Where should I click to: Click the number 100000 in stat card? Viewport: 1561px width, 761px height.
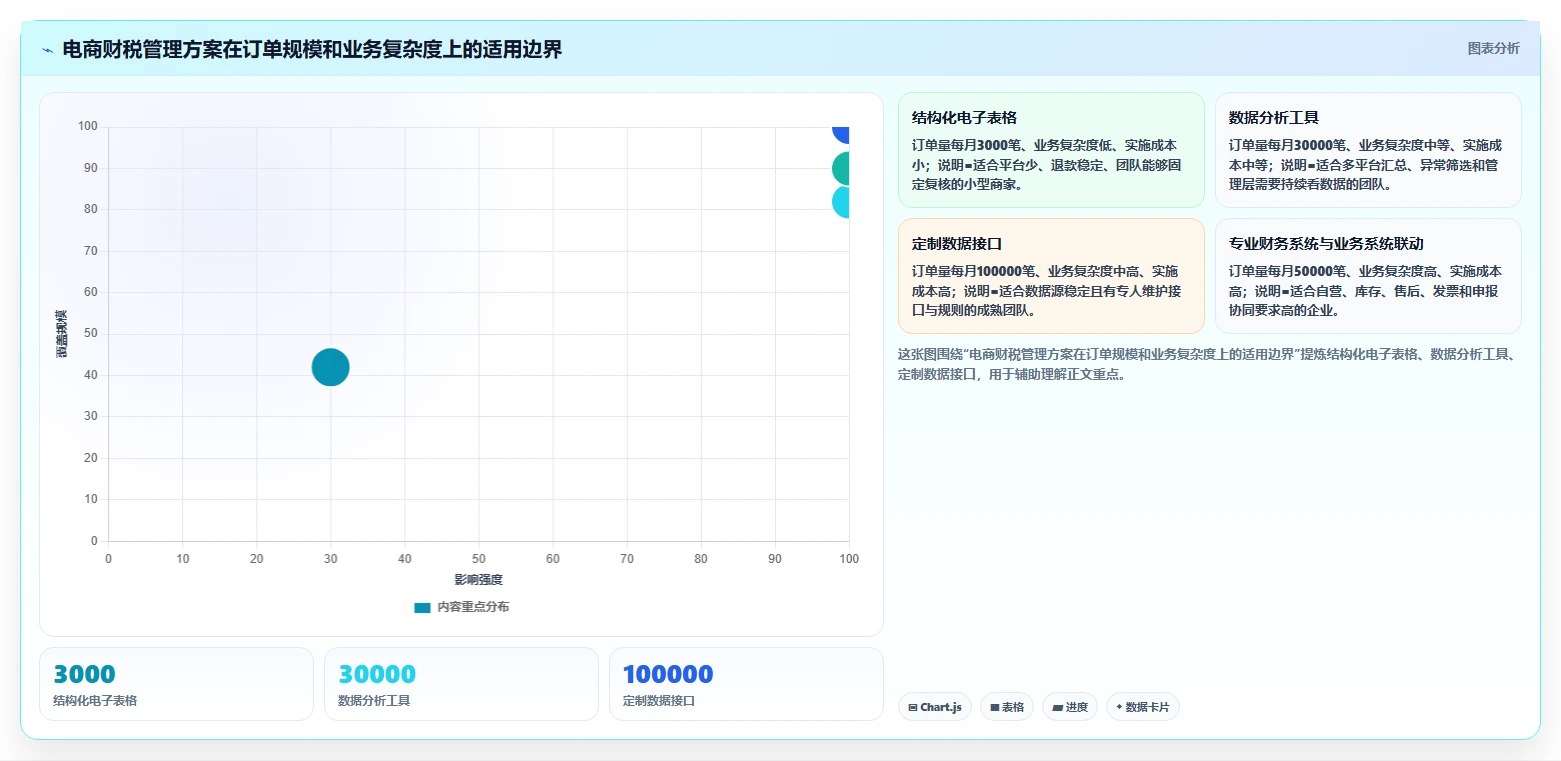click(x=668, y=674)
